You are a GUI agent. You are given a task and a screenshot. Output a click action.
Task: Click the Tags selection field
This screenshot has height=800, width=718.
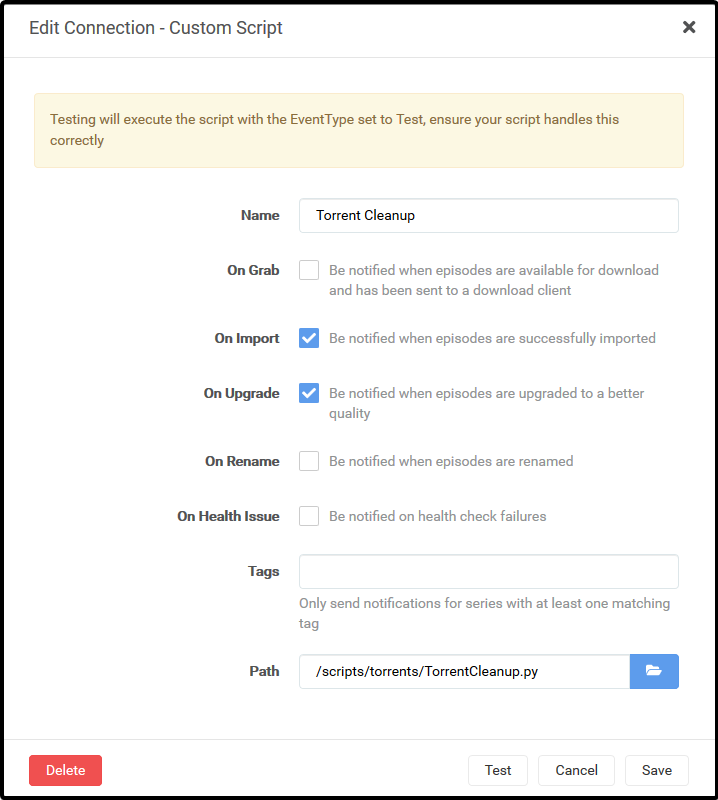click(x=488, y=571)
